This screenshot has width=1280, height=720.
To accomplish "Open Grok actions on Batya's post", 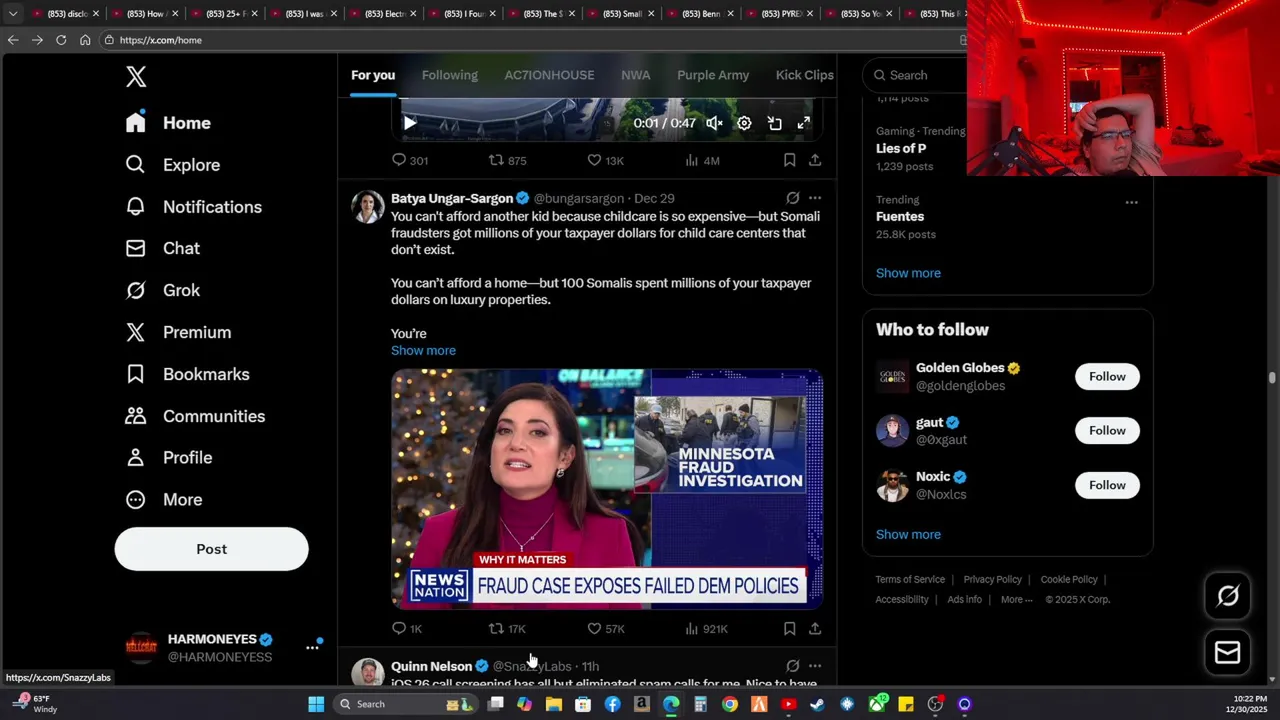I will point(792,198).
